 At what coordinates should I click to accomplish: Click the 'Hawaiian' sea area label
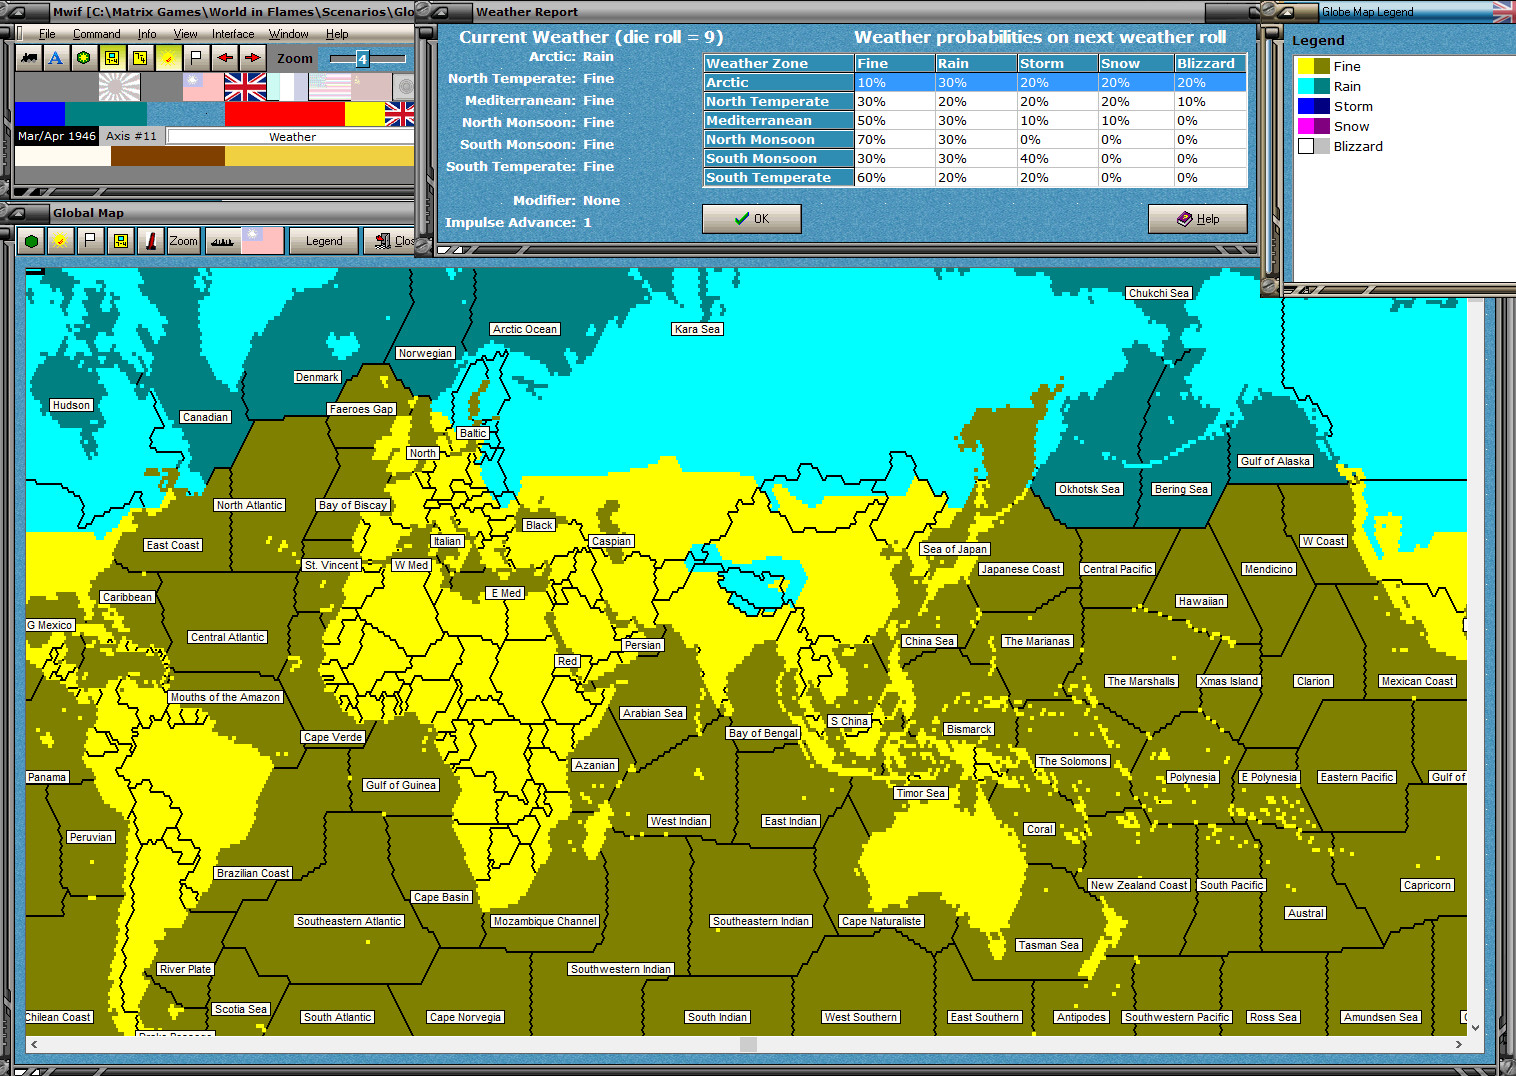(1201, 601)
